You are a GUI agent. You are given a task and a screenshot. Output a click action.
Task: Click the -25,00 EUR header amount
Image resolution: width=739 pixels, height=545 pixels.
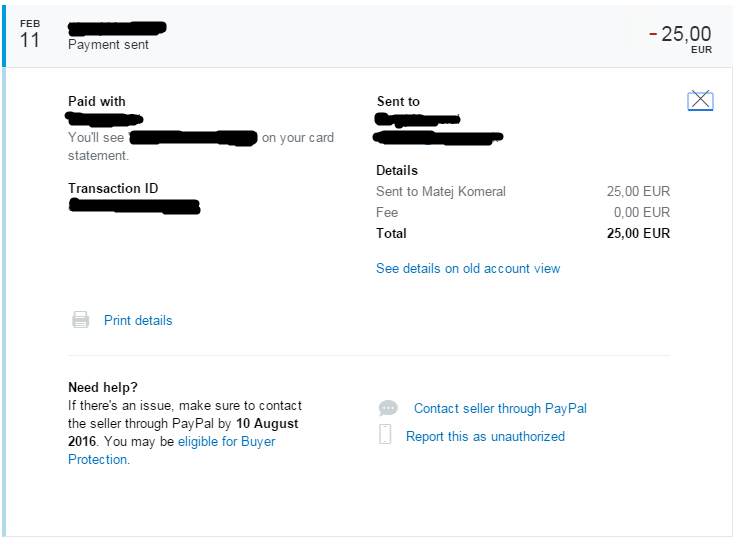coord(683,35)
